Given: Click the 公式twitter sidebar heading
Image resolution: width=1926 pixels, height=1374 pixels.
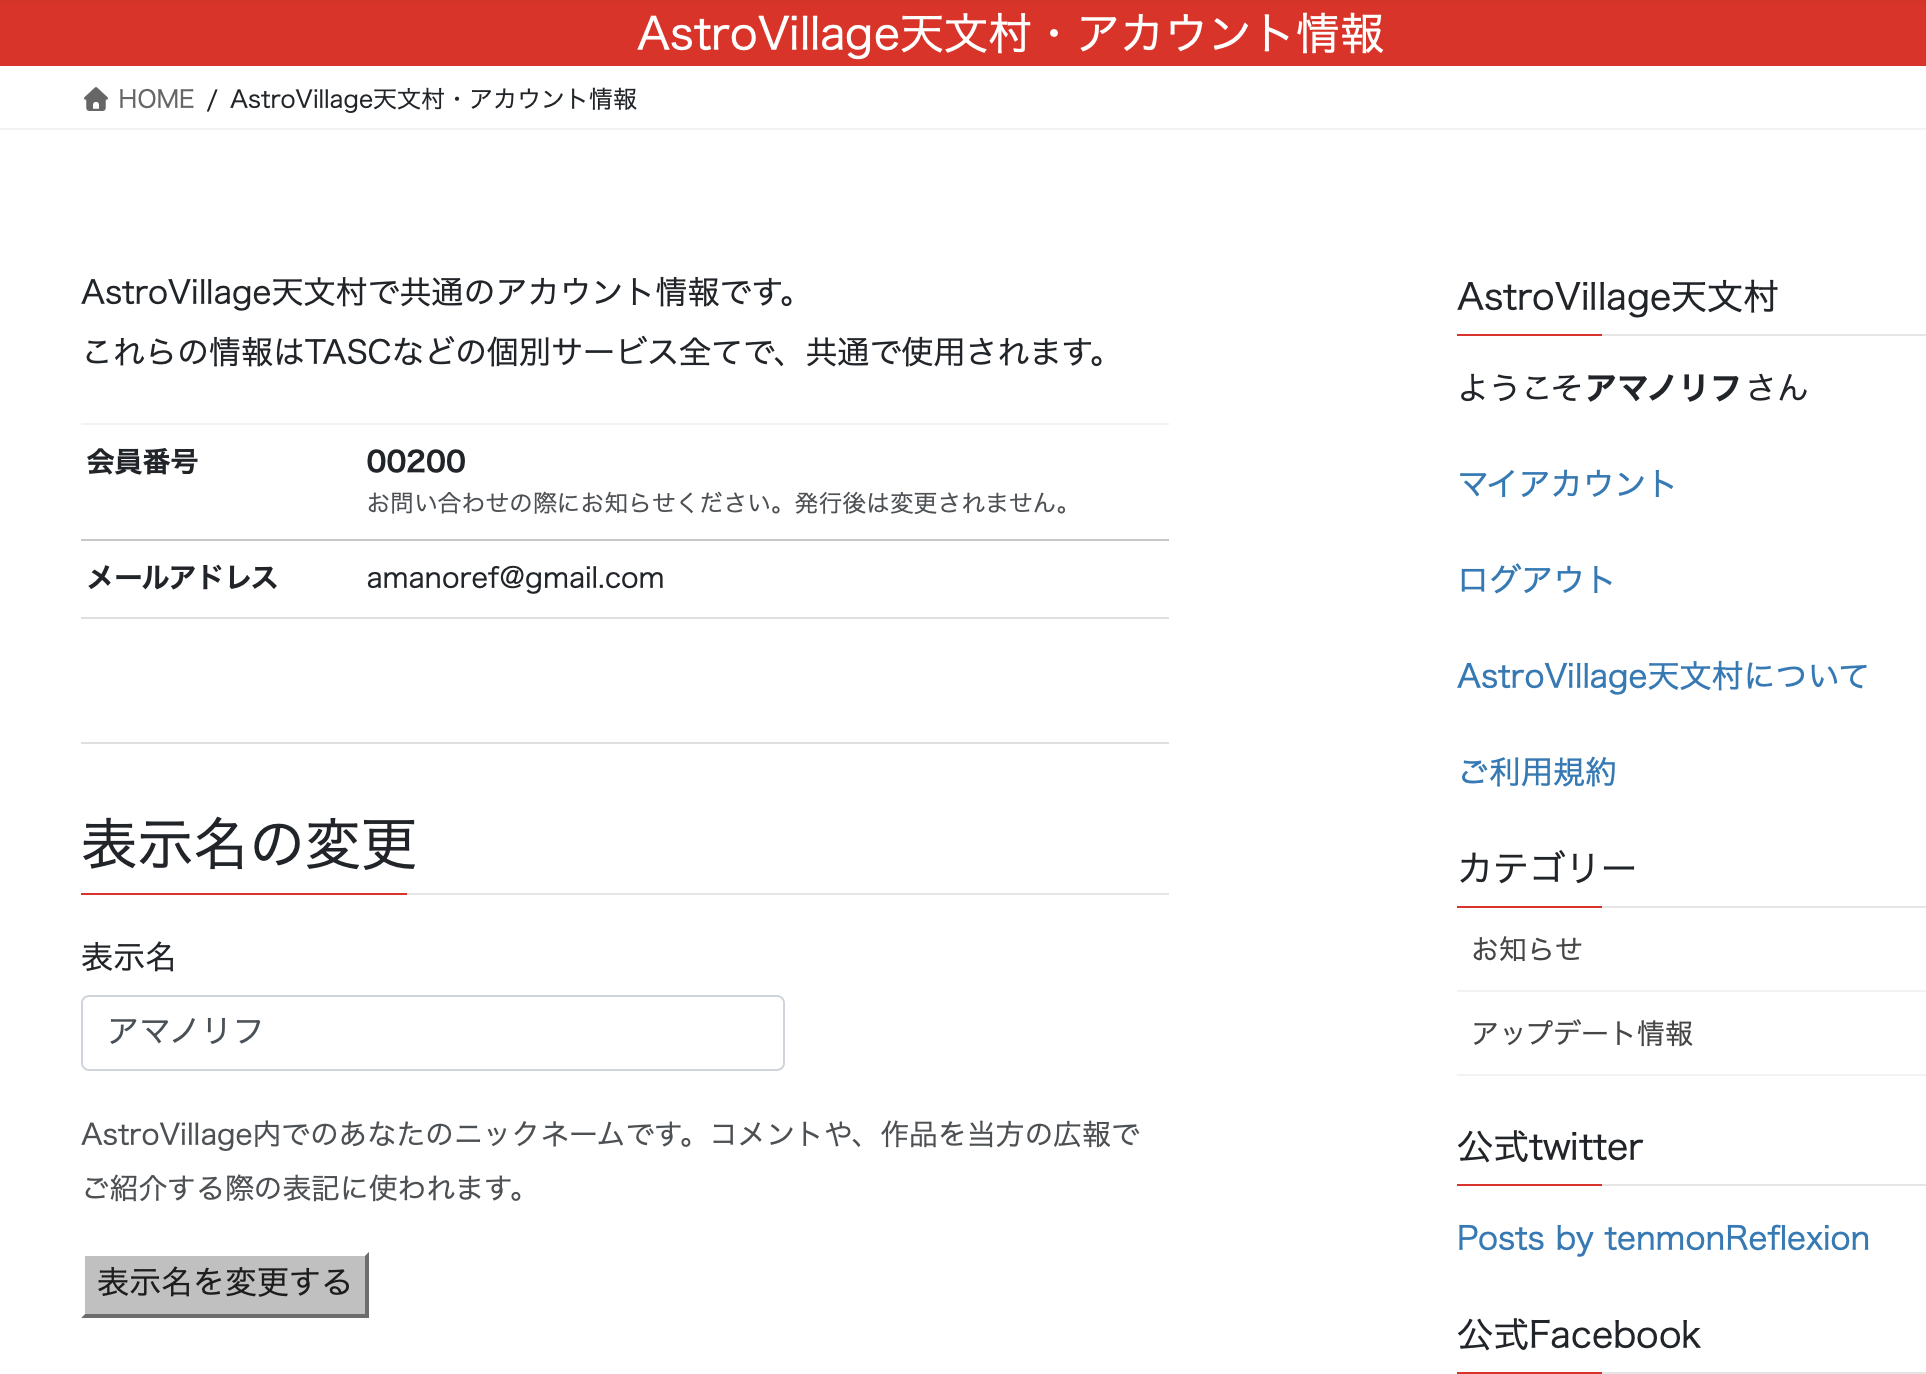Looking at the screenshot, I should (x=1549, y=1147).
